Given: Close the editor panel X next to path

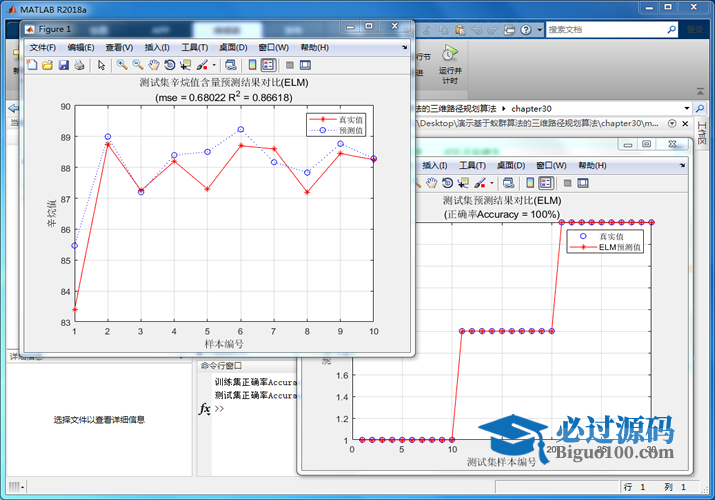Looking at the screenshot, I should 685,124.
